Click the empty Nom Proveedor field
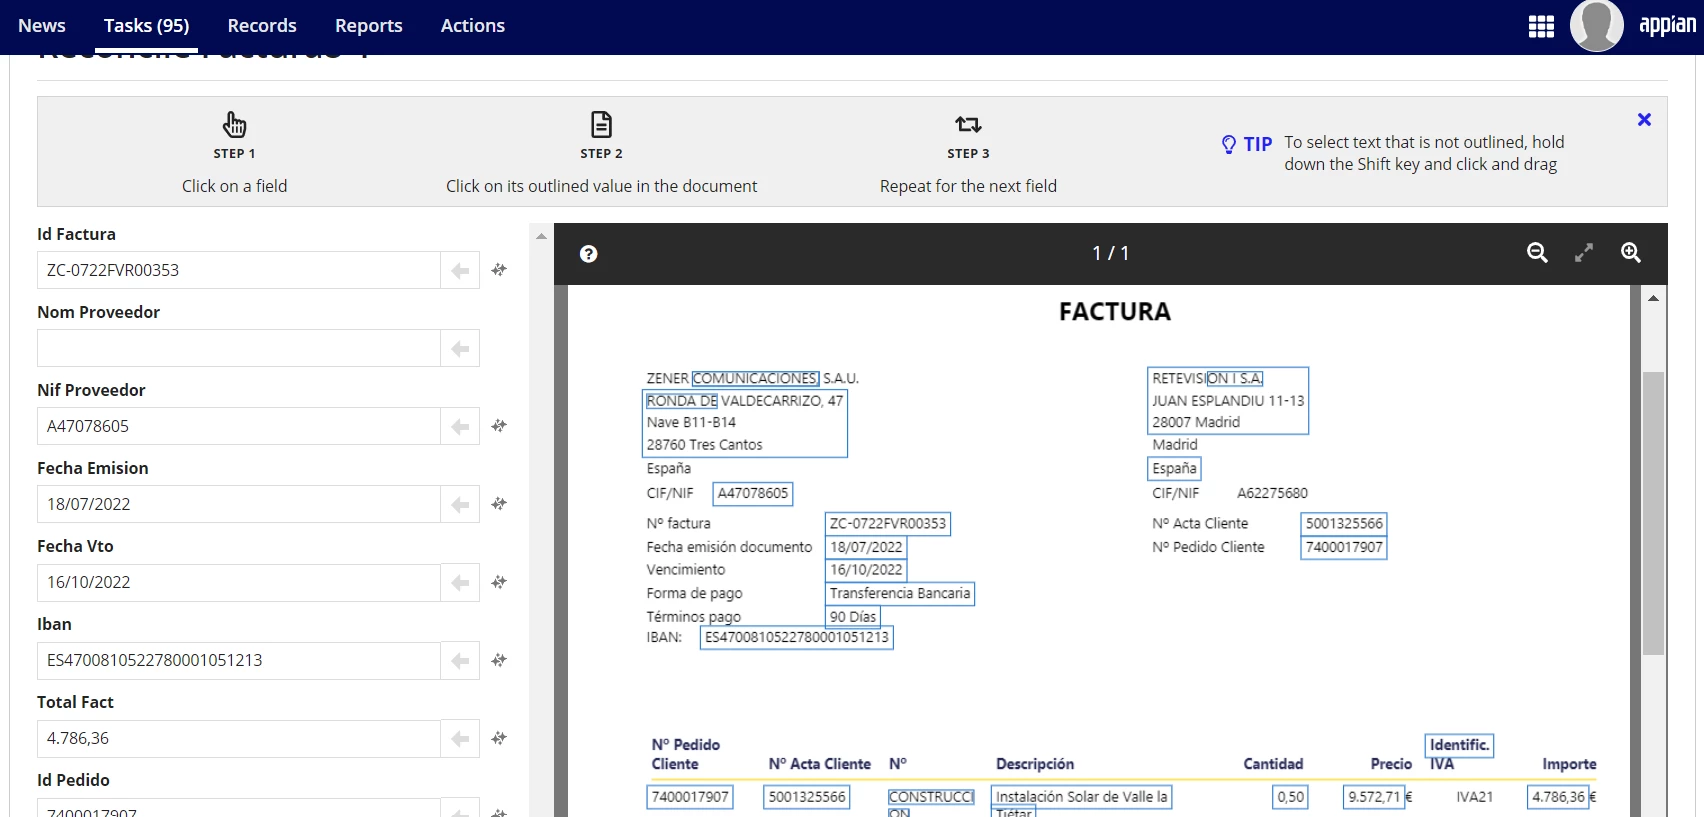Screen dimensions: 1704x817 [239, 348]
